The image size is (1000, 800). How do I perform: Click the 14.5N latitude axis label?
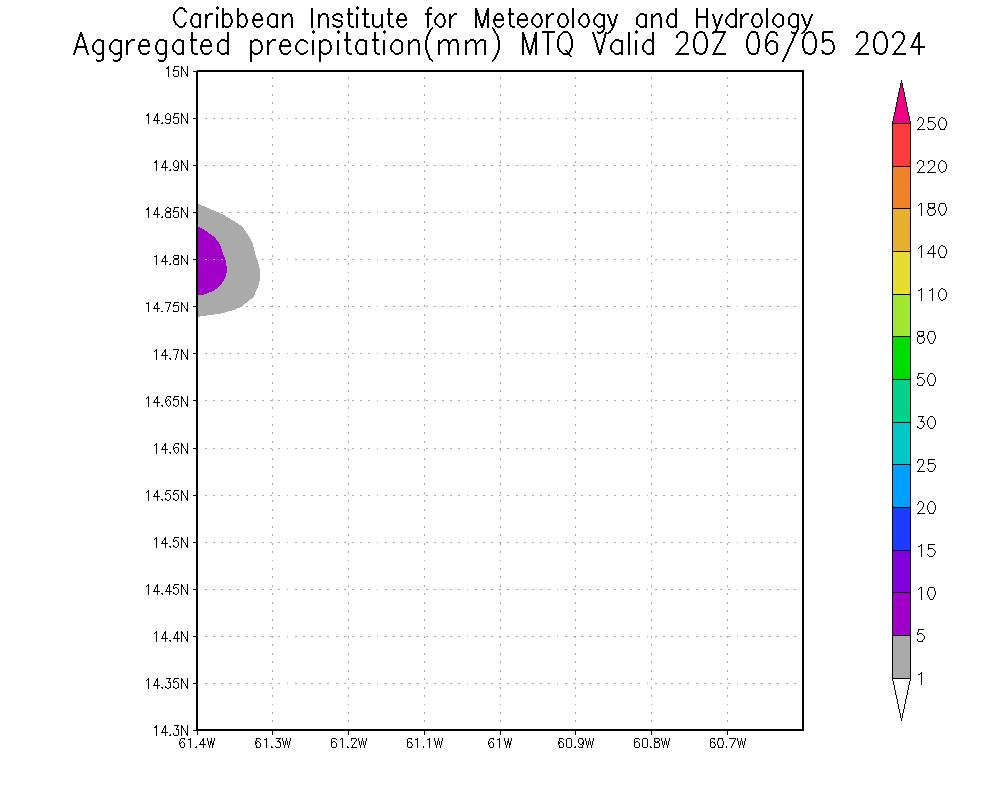tap(172, 542)
